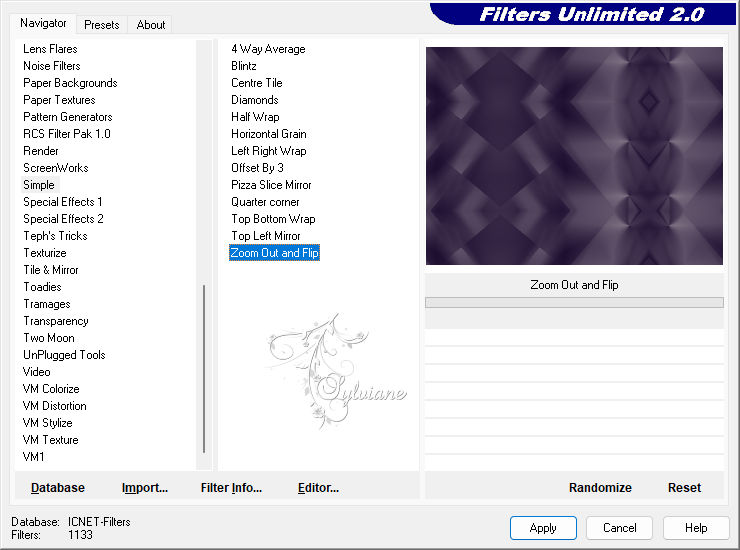Select Noise Filters category
This screenshot has width=740, height=550.
coord(51,66)
